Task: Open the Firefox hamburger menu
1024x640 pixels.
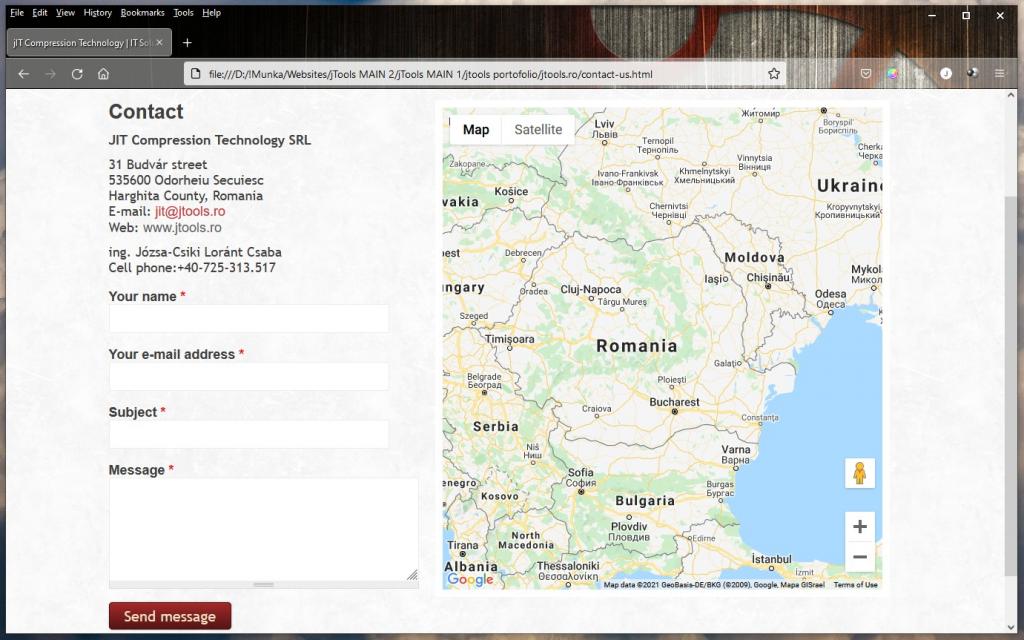Action: [x=999, y=74]
